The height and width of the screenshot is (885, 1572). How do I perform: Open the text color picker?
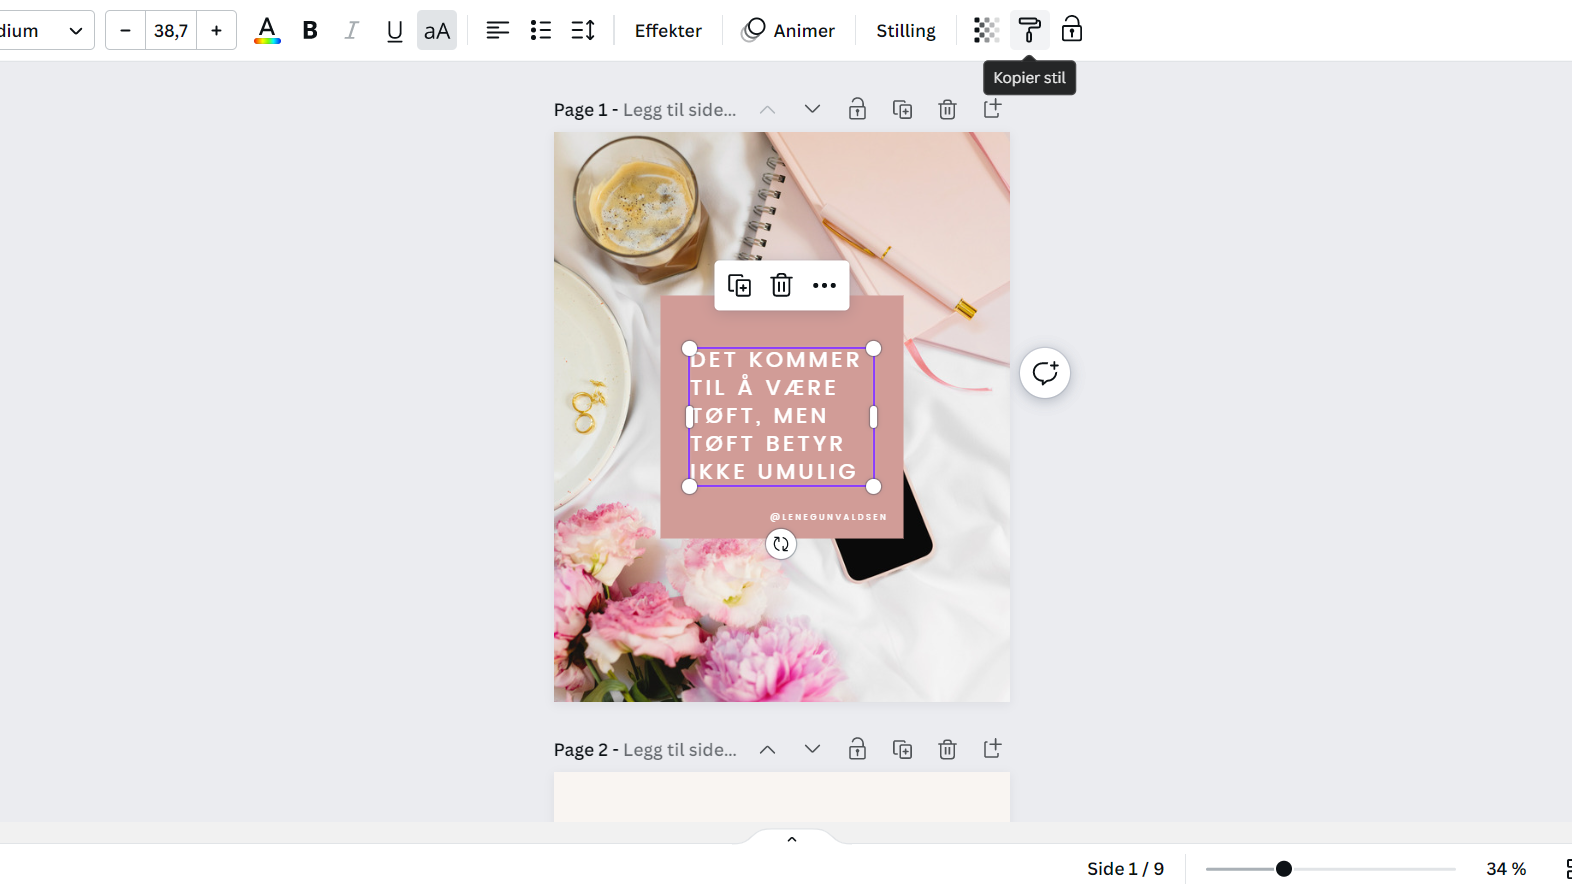pyautogui.click(x=267, y=30)
